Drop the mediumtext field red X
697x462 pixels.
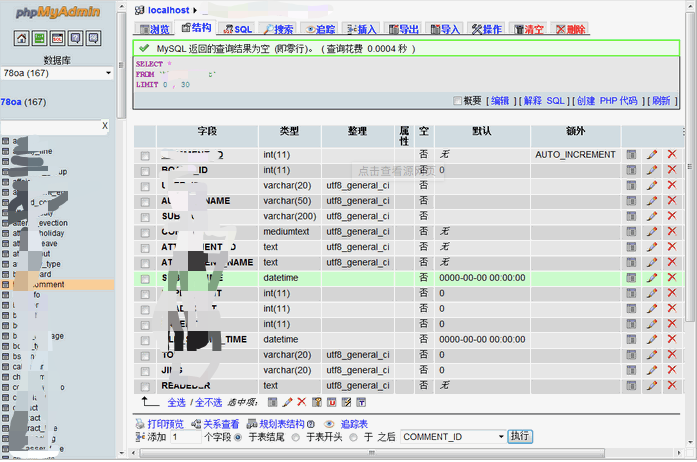672,231
